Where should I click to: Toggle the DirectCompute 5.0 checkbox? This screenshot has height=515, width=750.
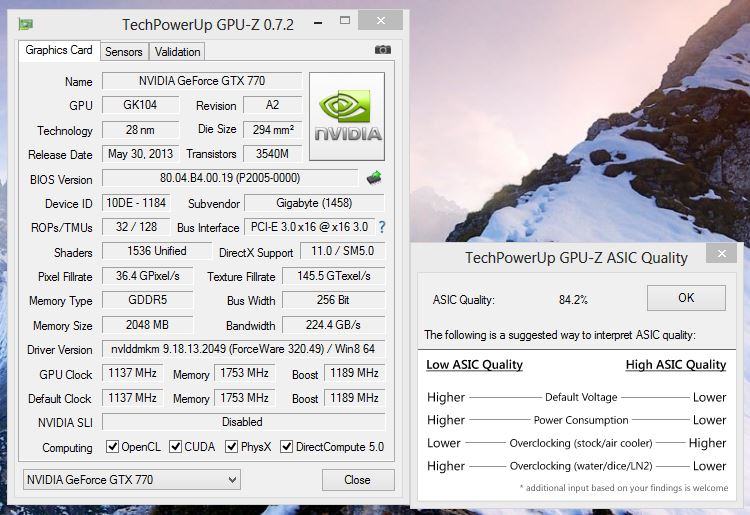pos(286,447)
